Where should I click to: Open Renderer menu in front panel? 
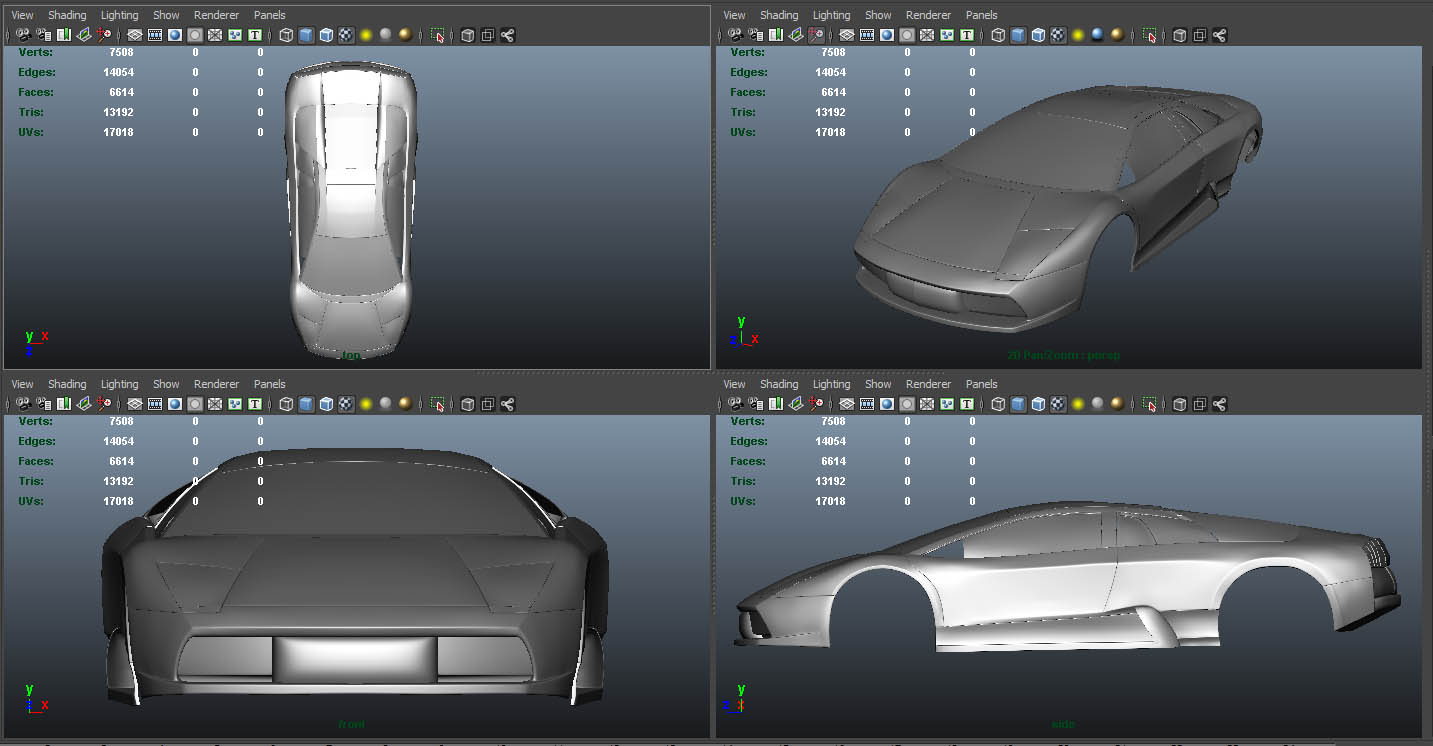(216, 384)
